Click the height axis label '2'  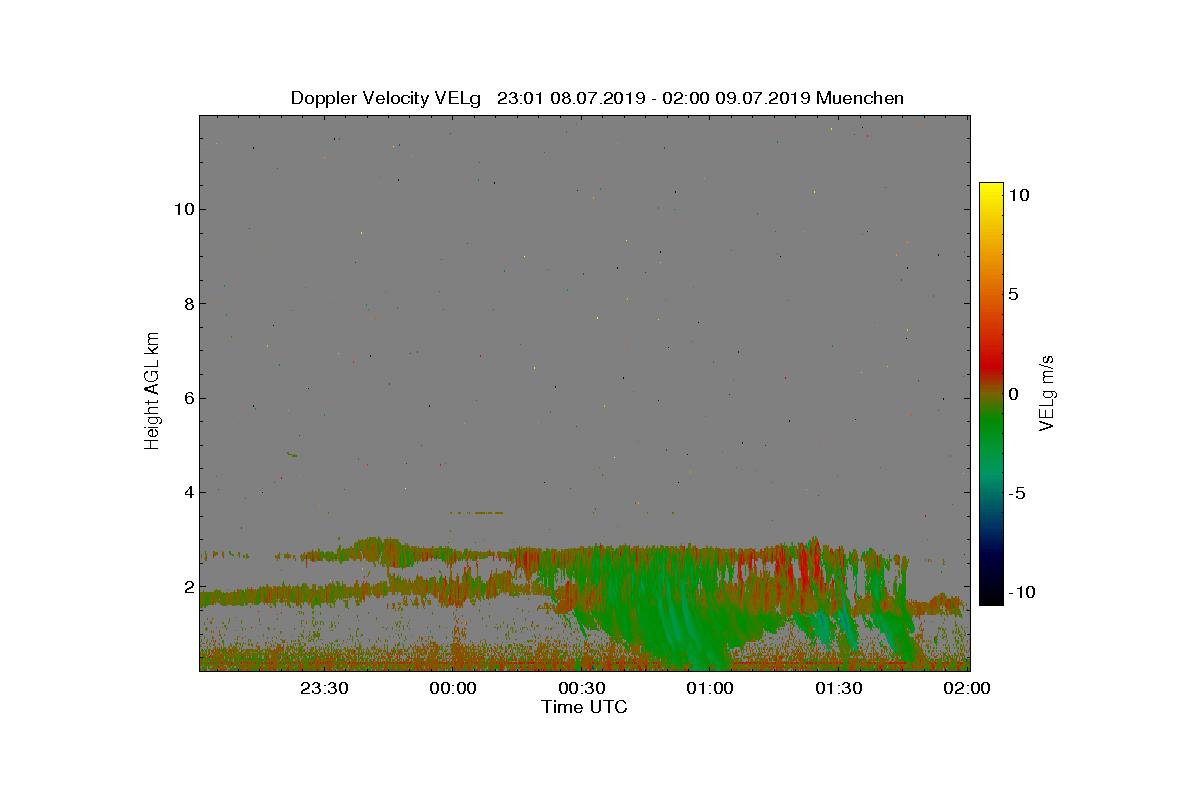[x=187, y=587]
